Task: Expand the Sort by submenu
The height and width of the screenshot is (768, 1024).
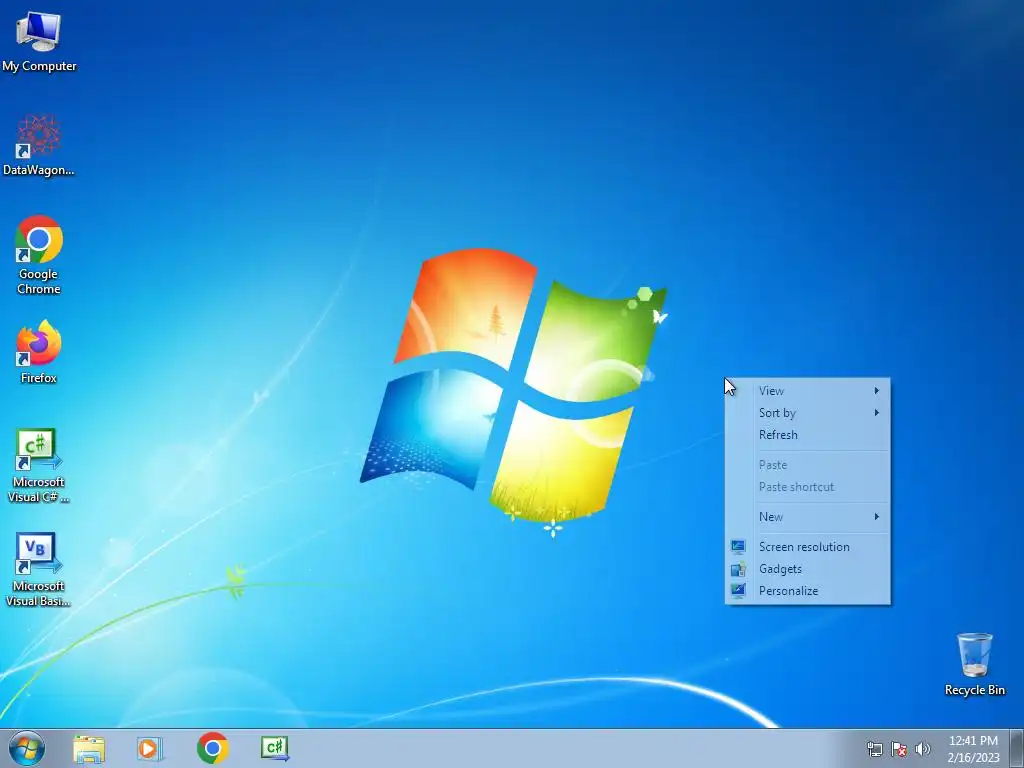Action: coord(808,413)
